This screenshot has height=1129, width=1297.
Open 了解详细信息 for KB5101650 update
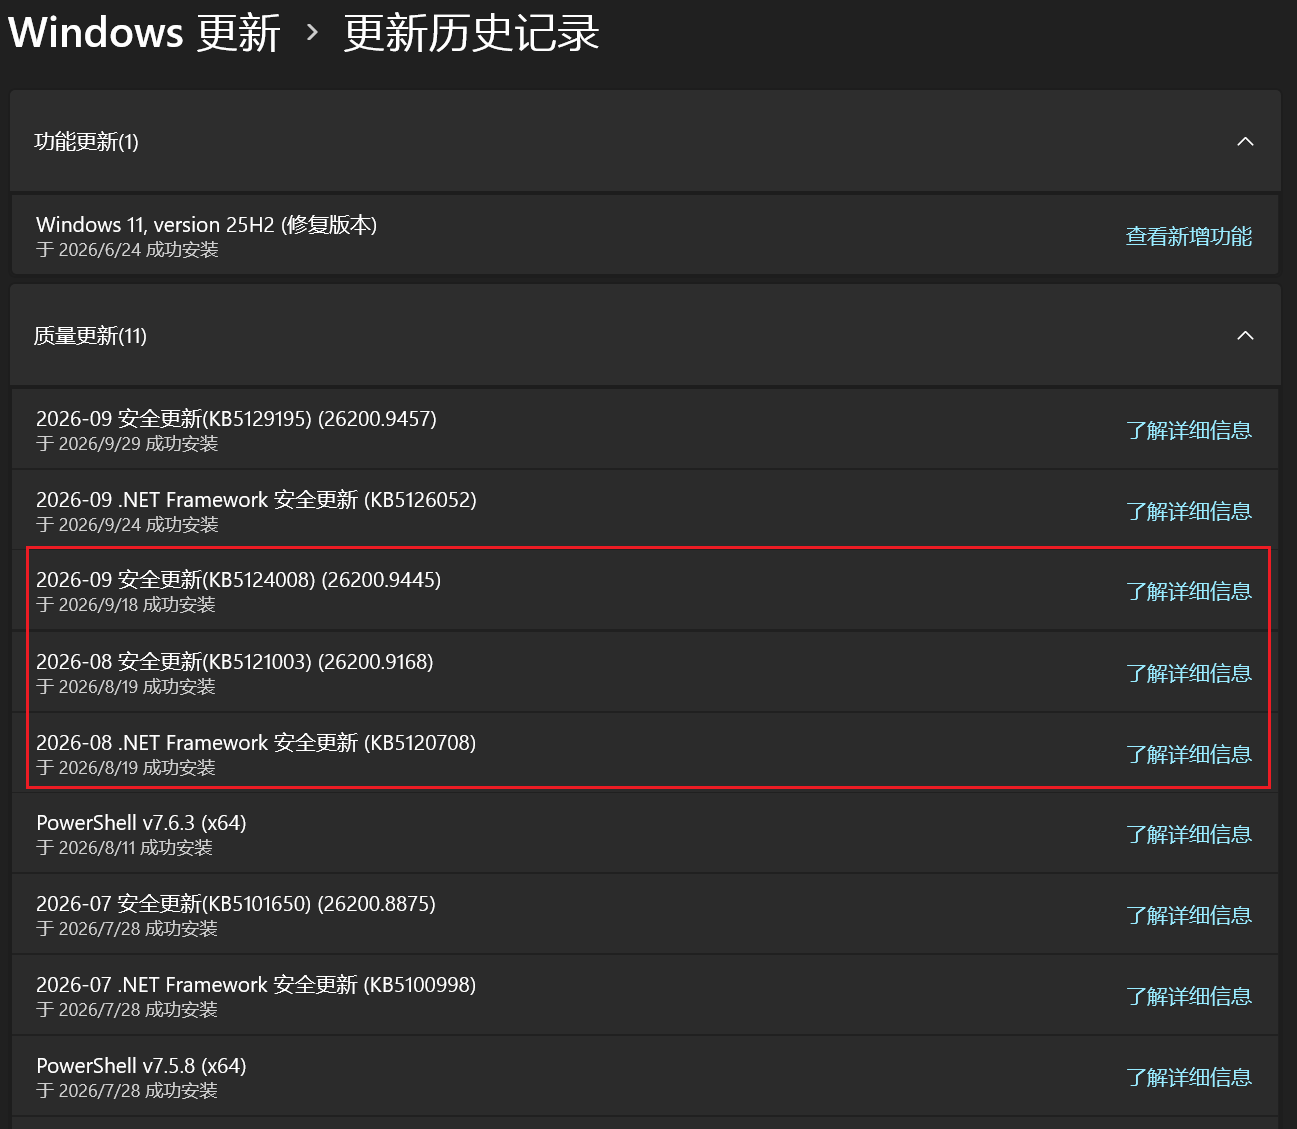click(1189, 915)
